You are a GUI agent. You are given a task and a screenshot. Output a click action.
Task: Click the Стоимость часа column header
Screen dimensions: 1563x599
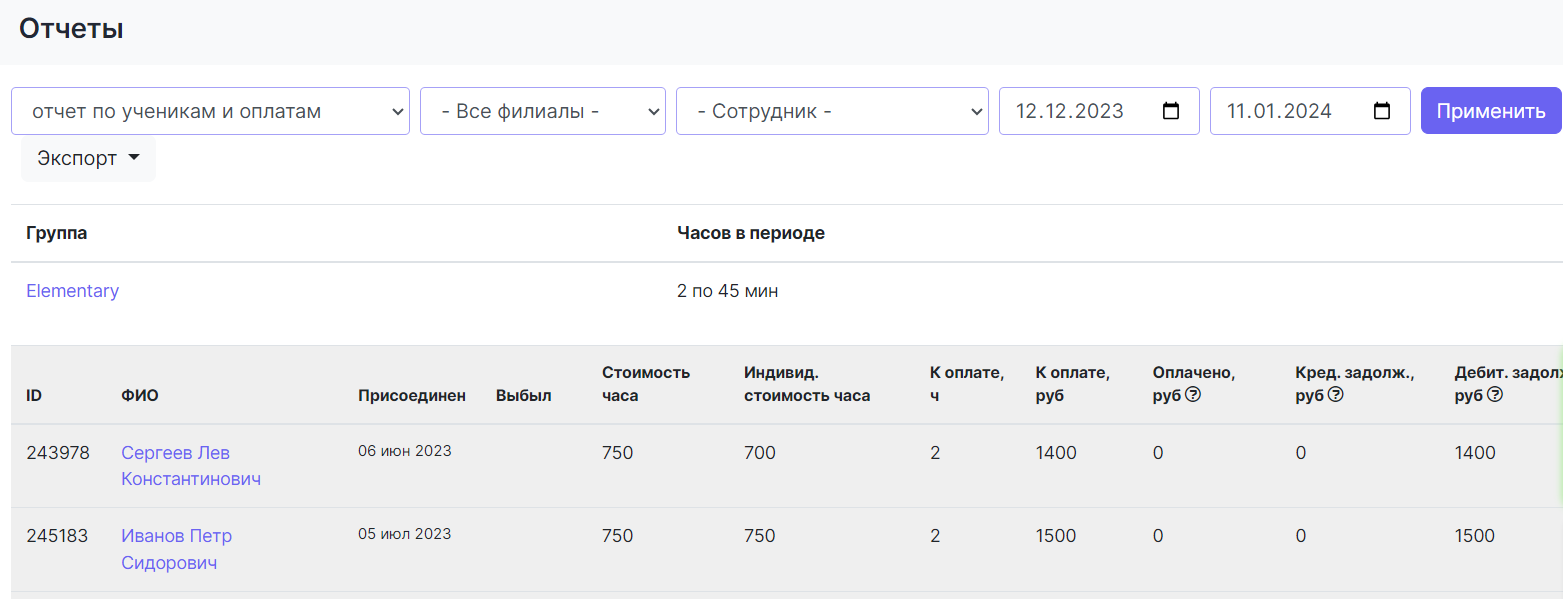click(646, 384)
